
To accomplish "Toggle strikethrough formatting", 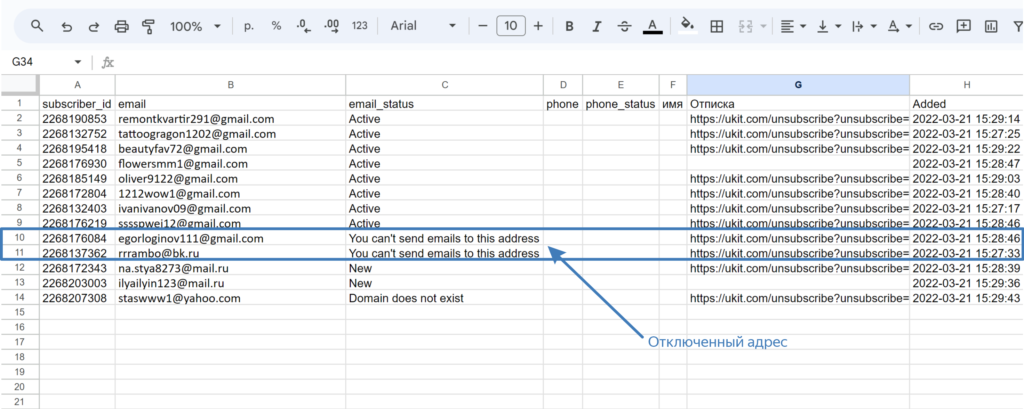I will coord(624,26).
